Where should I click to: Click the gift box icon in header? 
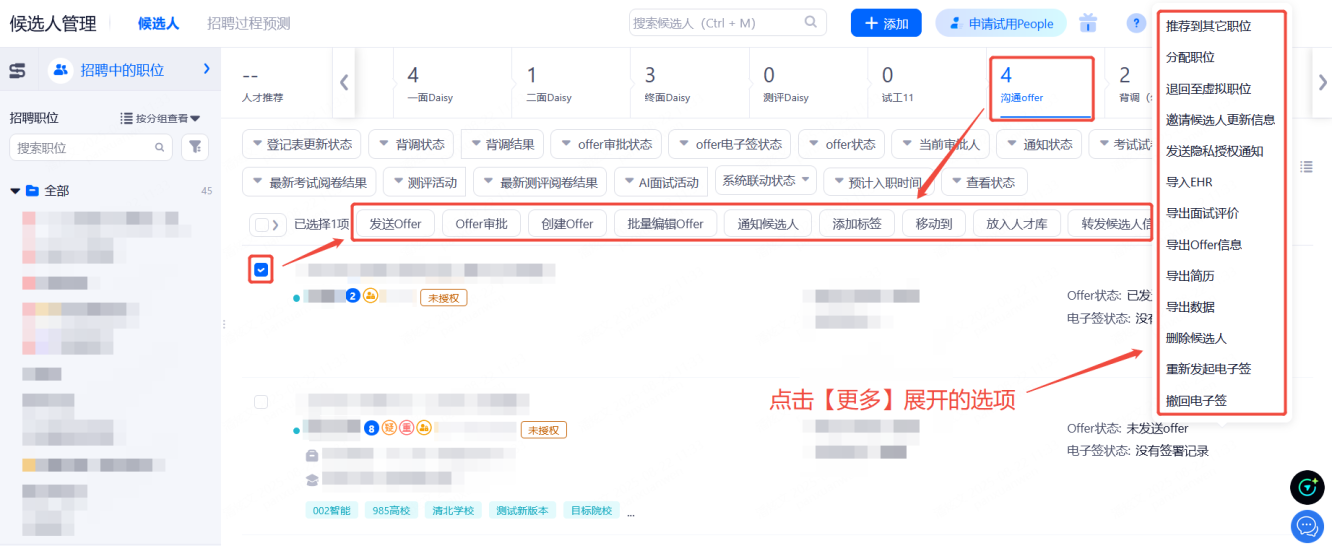[1088, 23]
